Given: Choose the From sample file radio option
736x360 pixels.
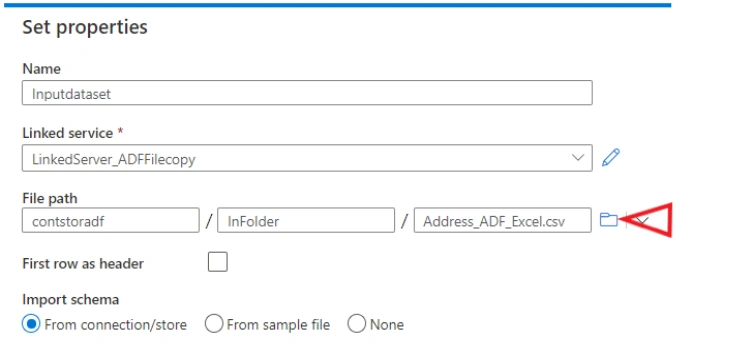Looking at the screenshot, I should click(214, 324).
